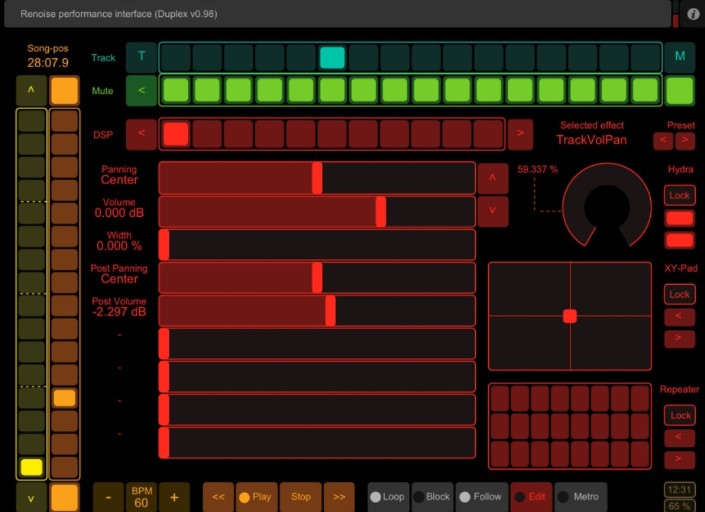
Task: Click the Width slider handle
Action: coord(164,244)
